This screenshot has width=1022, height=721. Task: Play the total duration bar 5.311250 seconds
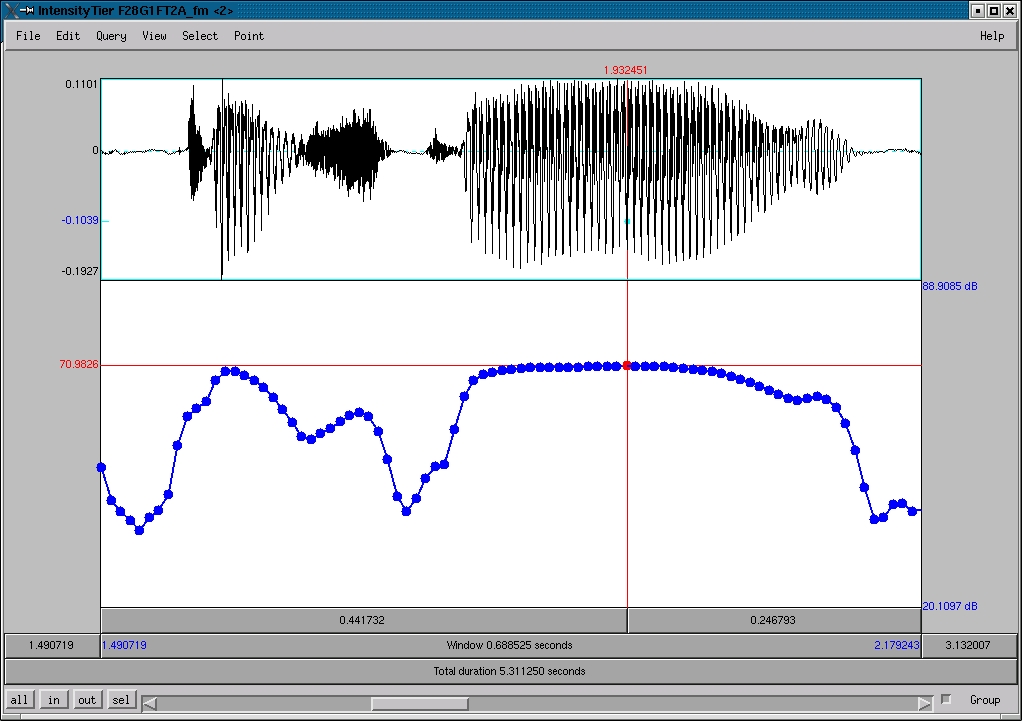coord(510,671)
